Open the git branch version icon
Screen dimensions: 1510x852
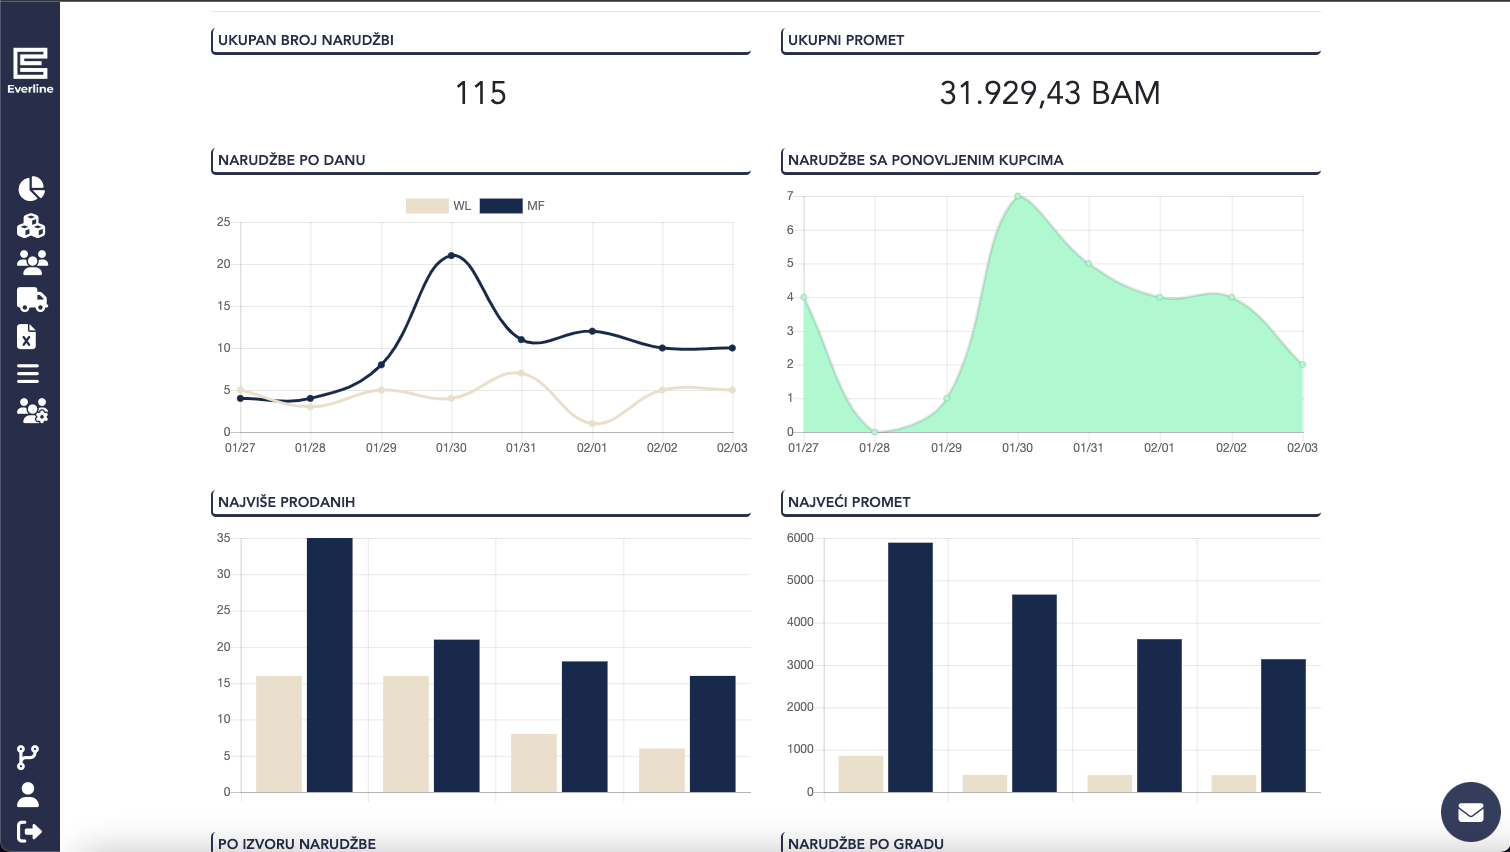point(28,757)
